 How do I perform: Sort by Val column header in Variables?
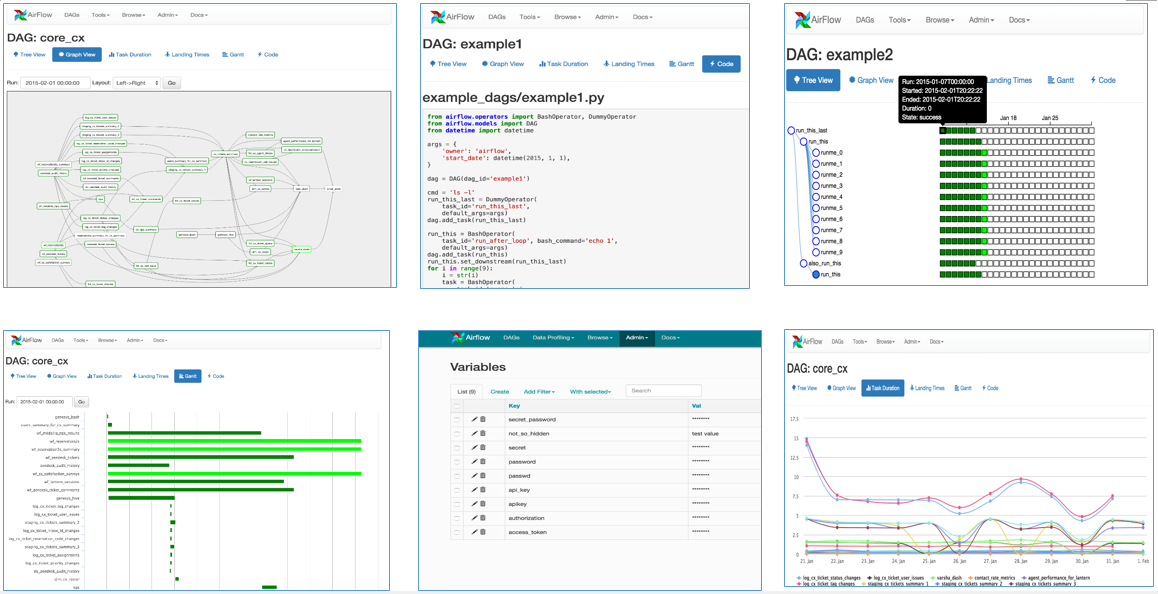point(696,406)
